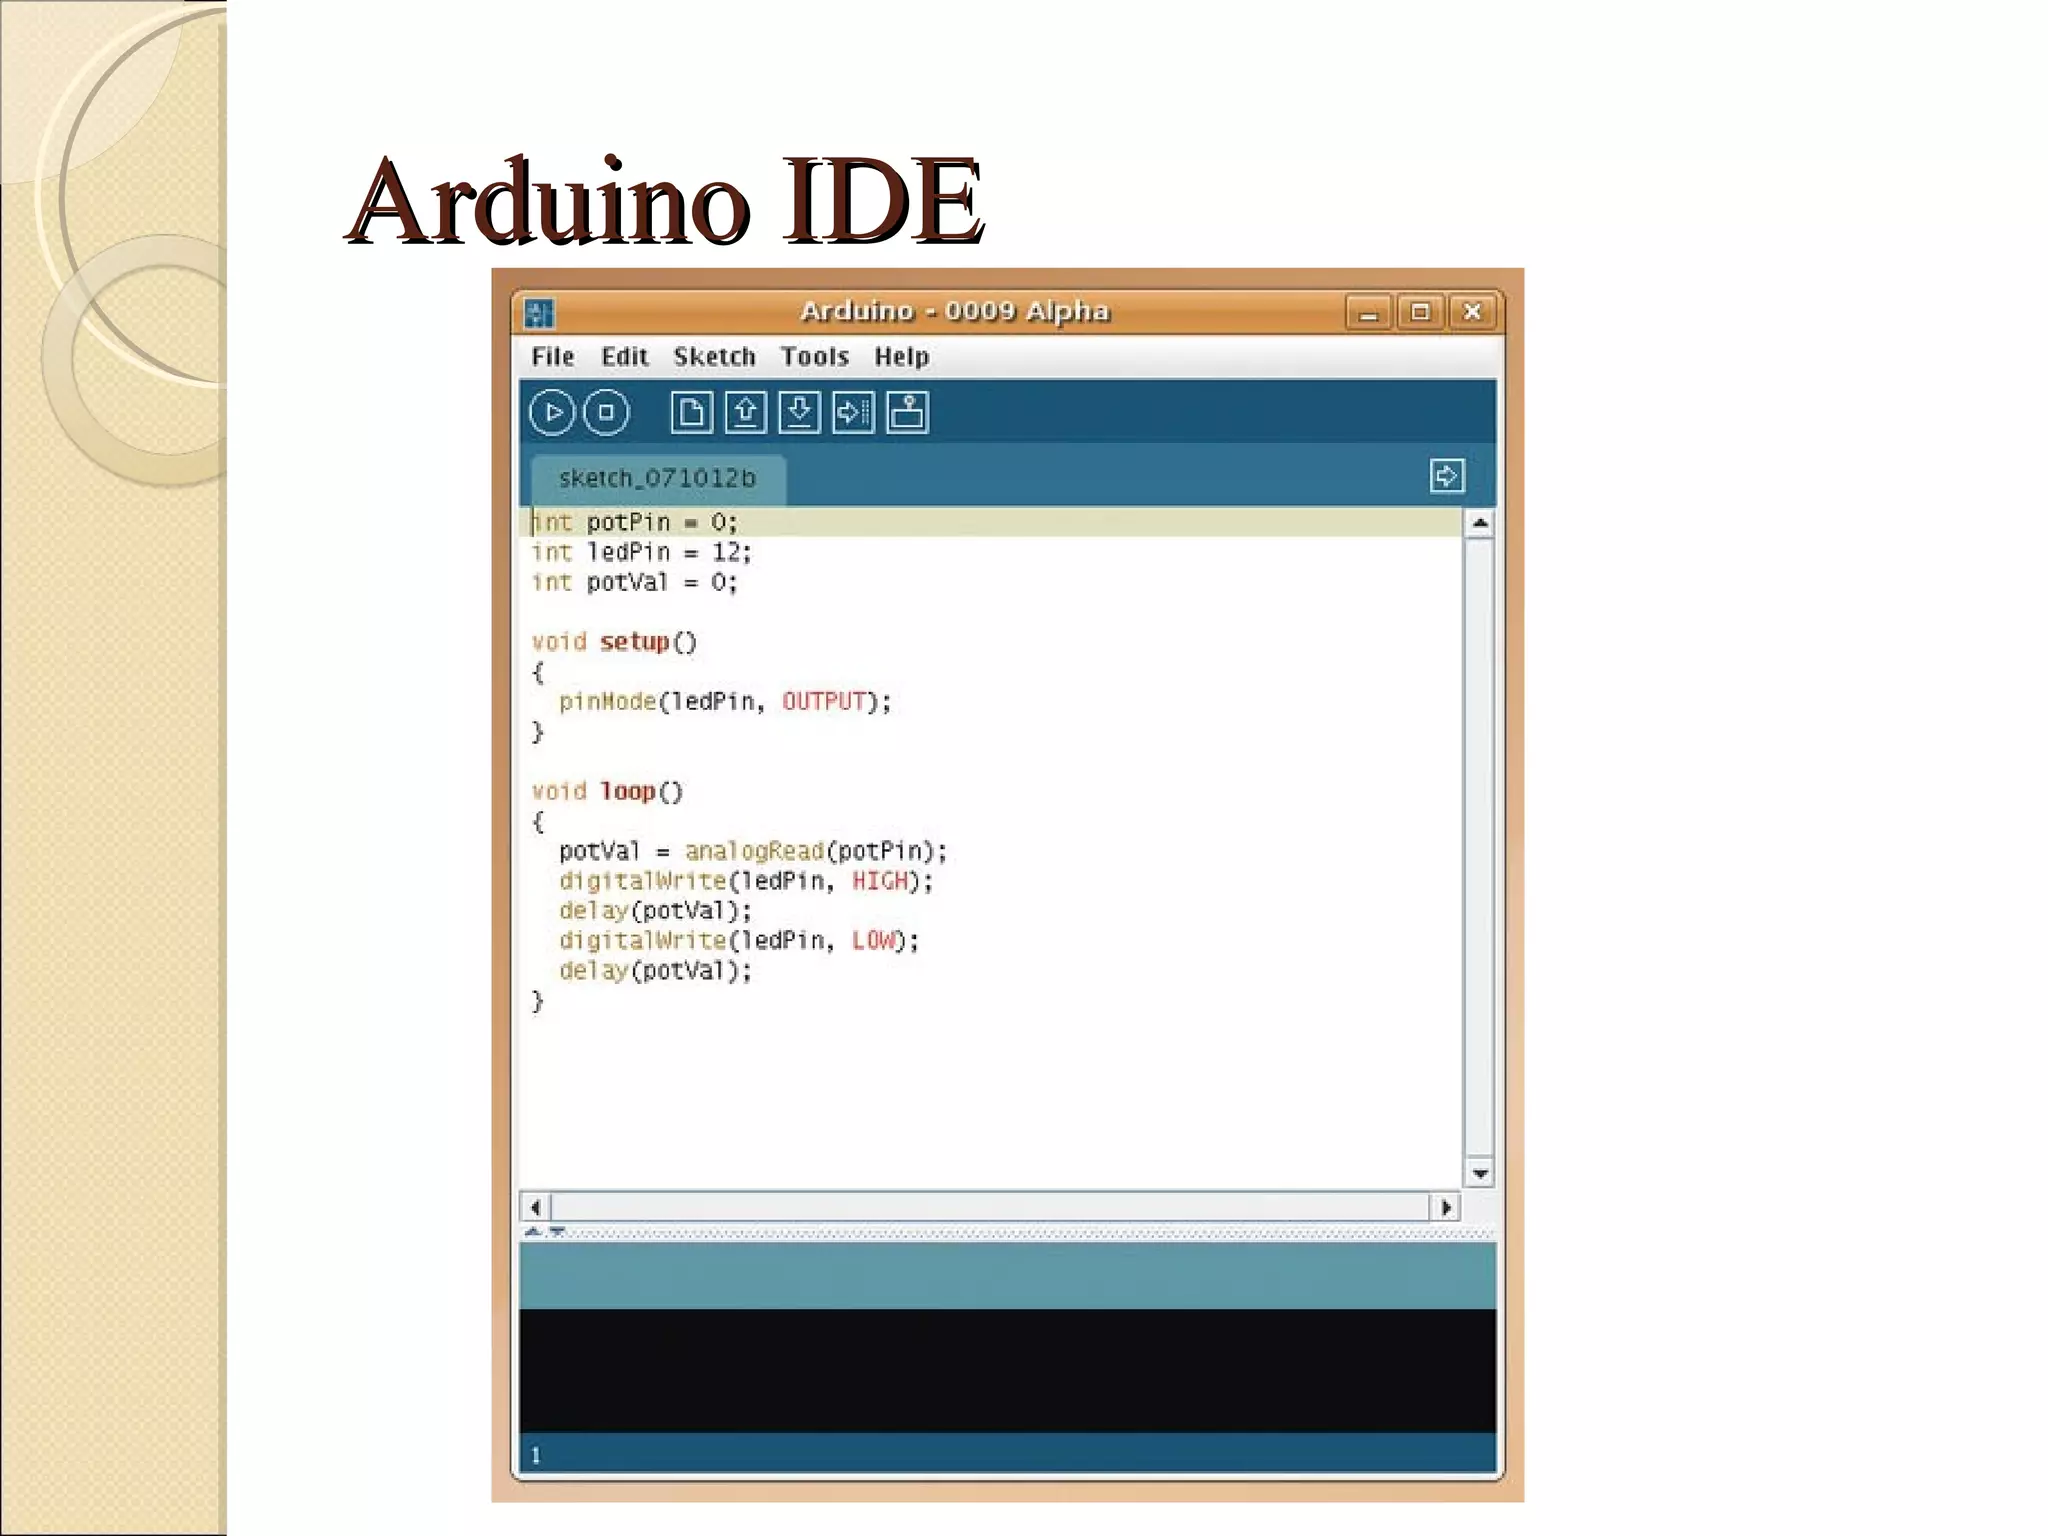Click the line number 1 in status bar
Screen dimensions: 2048x1536
click(536, 1455)
